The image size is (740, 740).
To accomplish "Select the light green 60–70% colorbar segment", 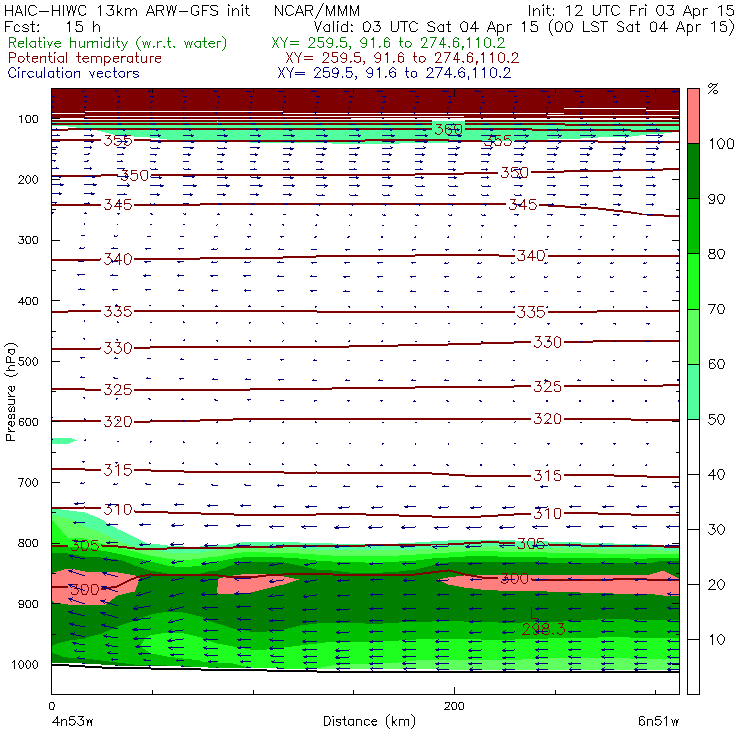I will 693,336.
